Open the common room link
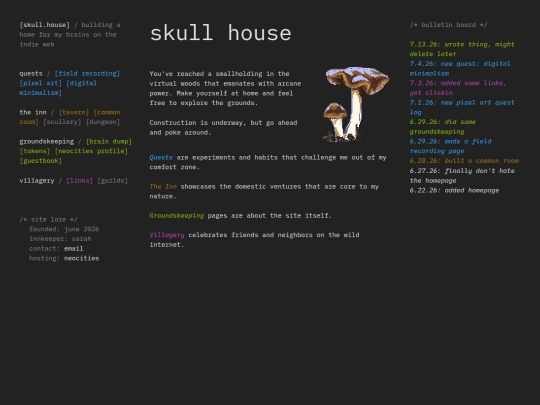This screenshot has width=540, height=405. (x=70, y=117)
